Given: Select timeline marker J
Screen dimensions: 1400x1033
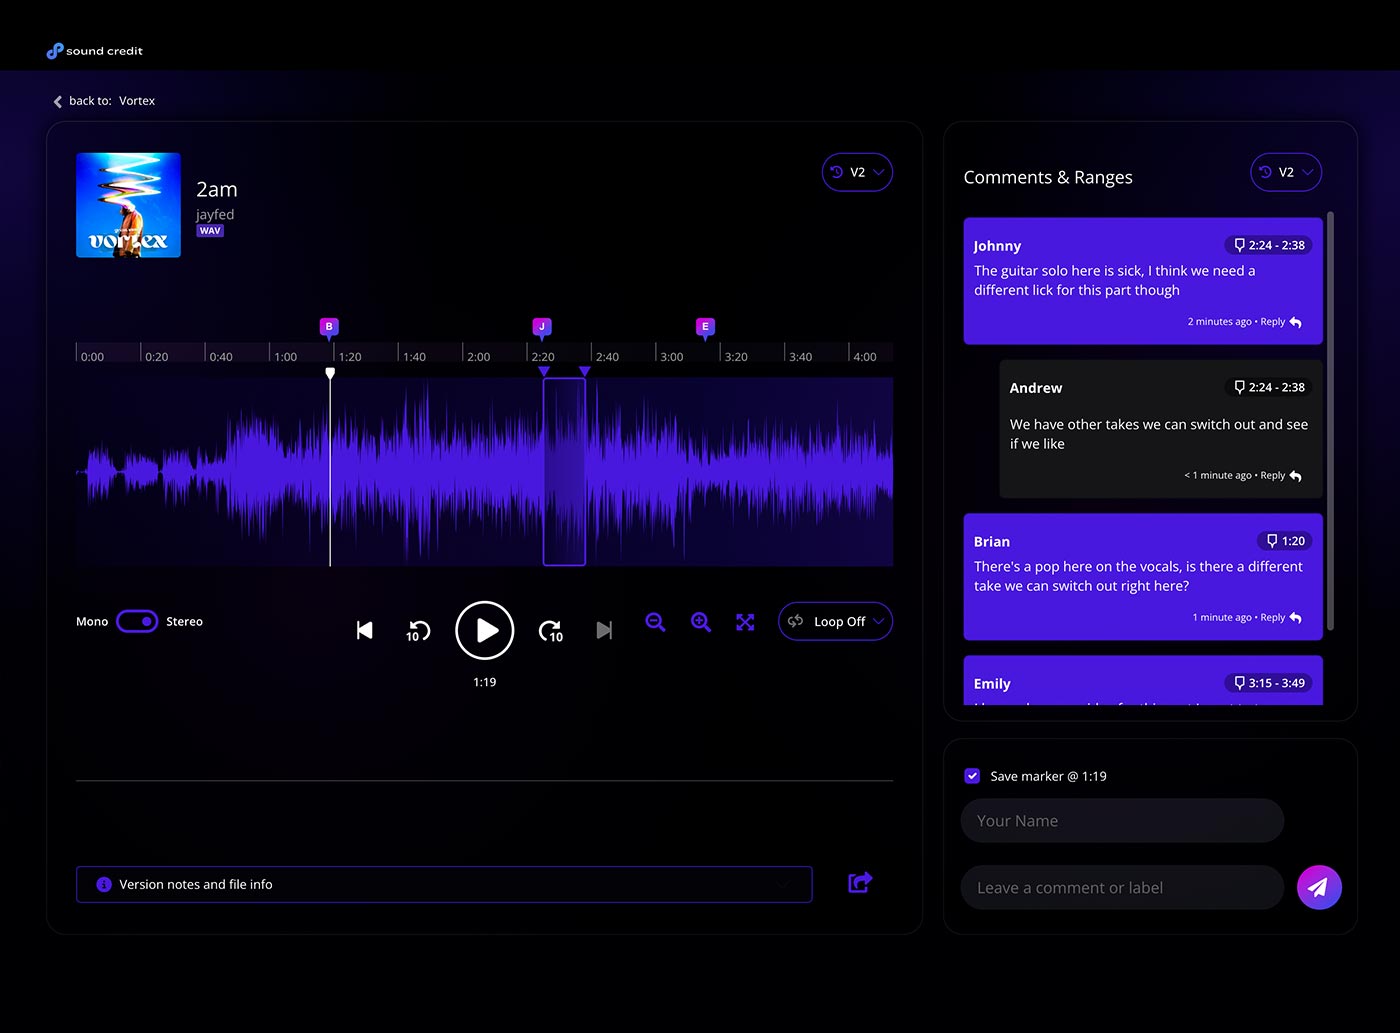Looking at the screenshot, I should pyautogui.click(x=542, y=327).
